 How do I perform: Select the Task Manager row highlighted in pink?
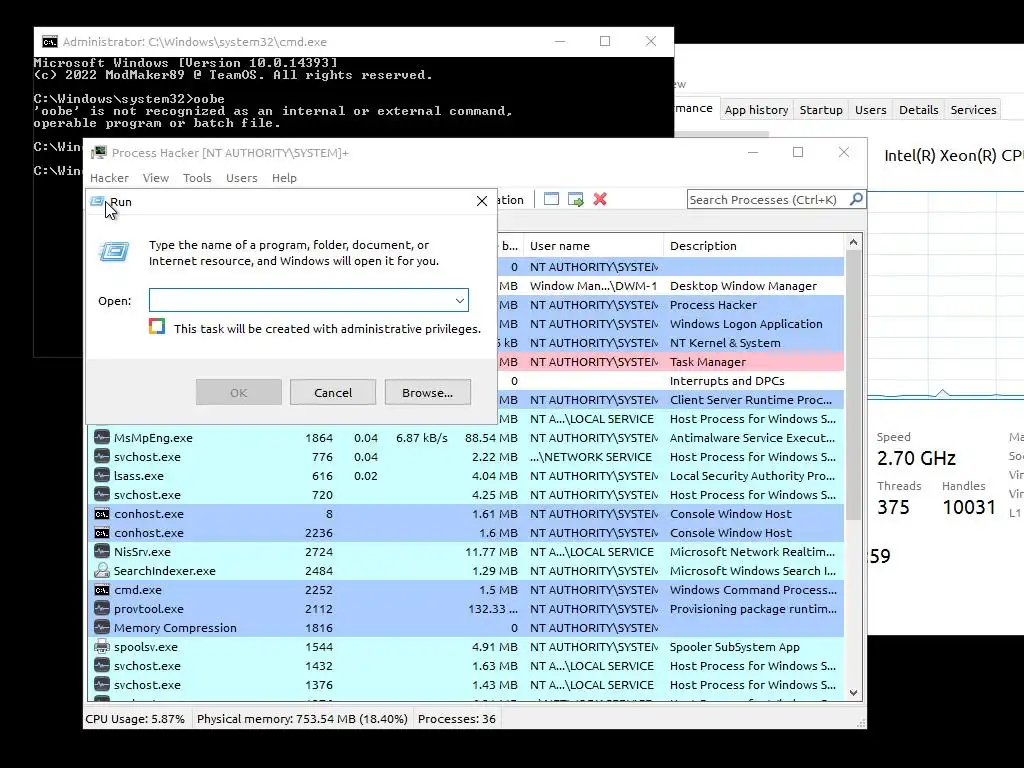coord(671,362)
